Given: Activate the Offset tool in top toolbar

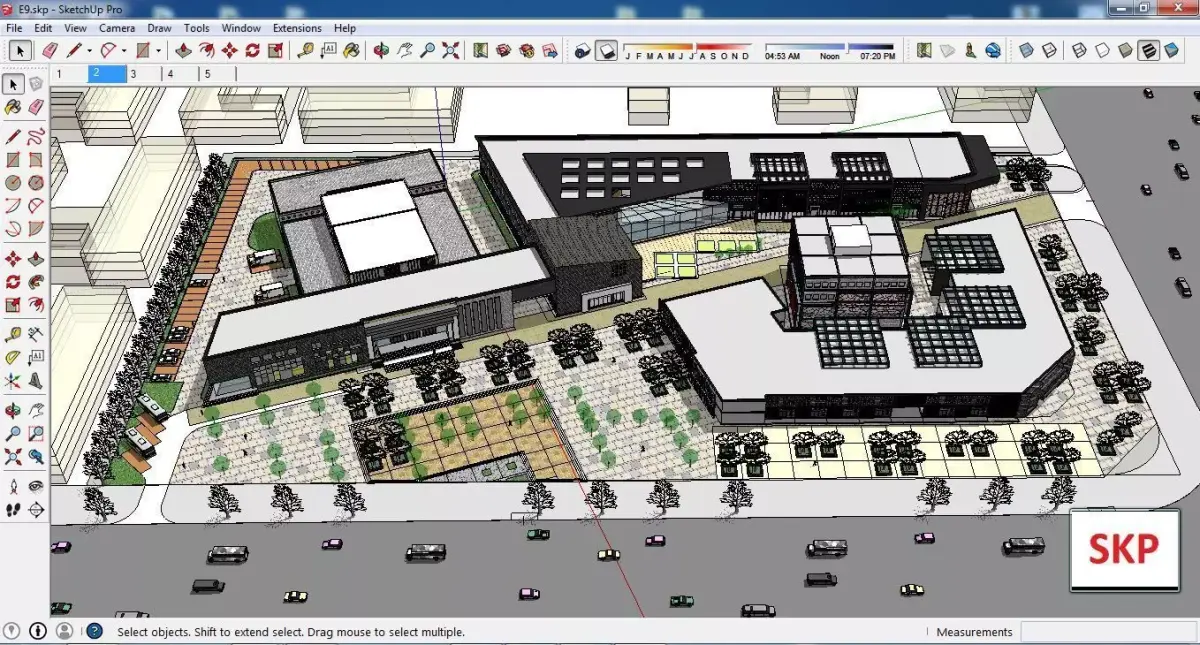Looking at the screenshot, I should (x=206, y=50).
